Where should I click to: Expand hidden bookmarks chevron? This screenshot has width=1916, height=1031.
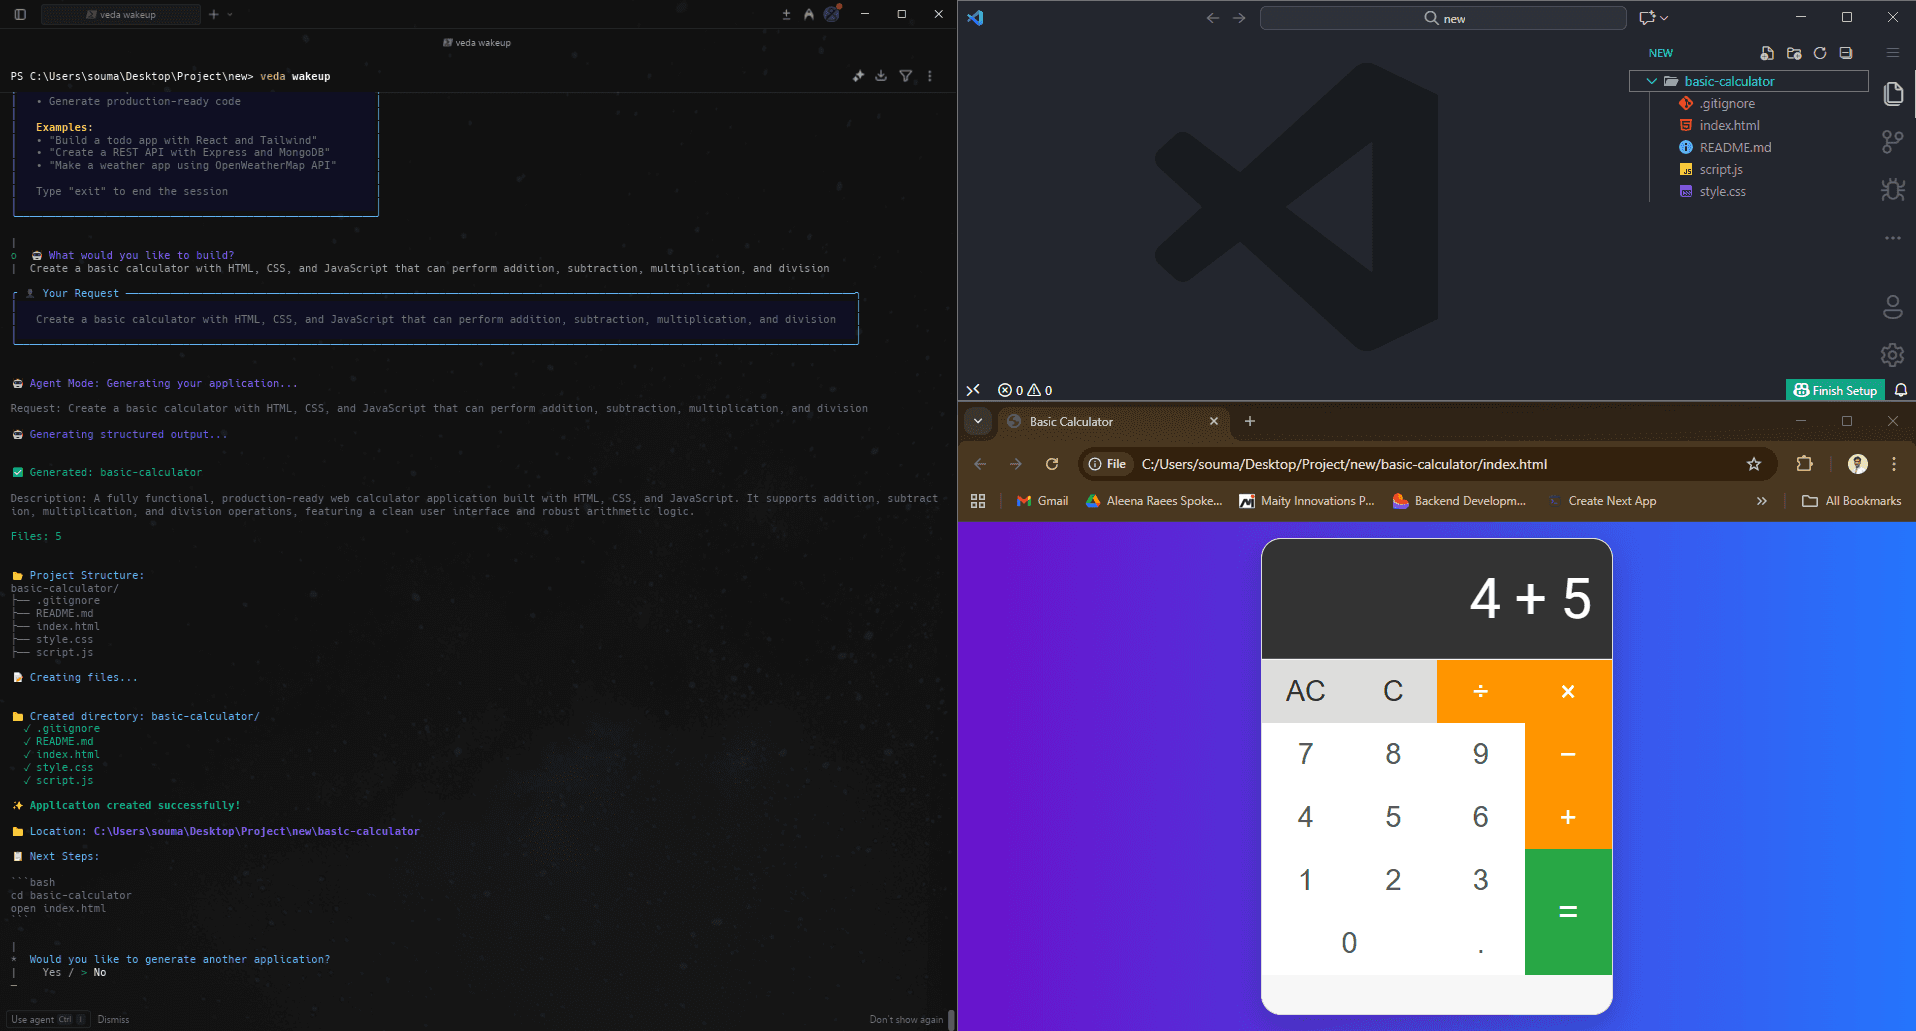(x=1762, y=501)
